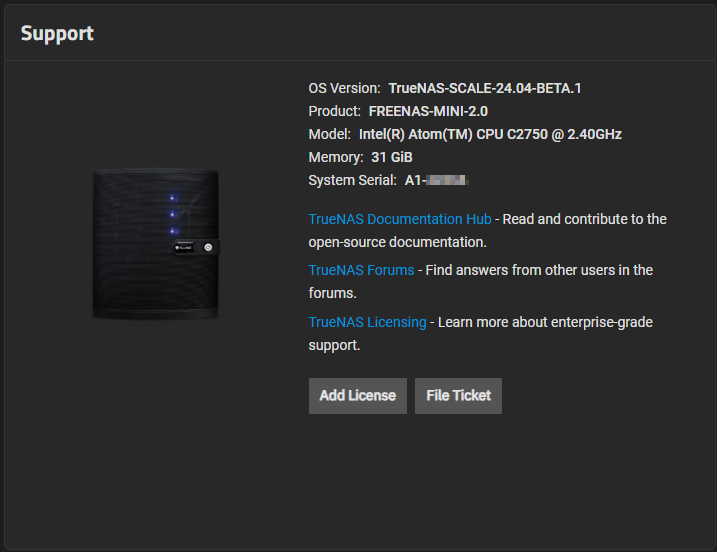
Task: Click the power button on the server image
Action: [x=209, y=246]
